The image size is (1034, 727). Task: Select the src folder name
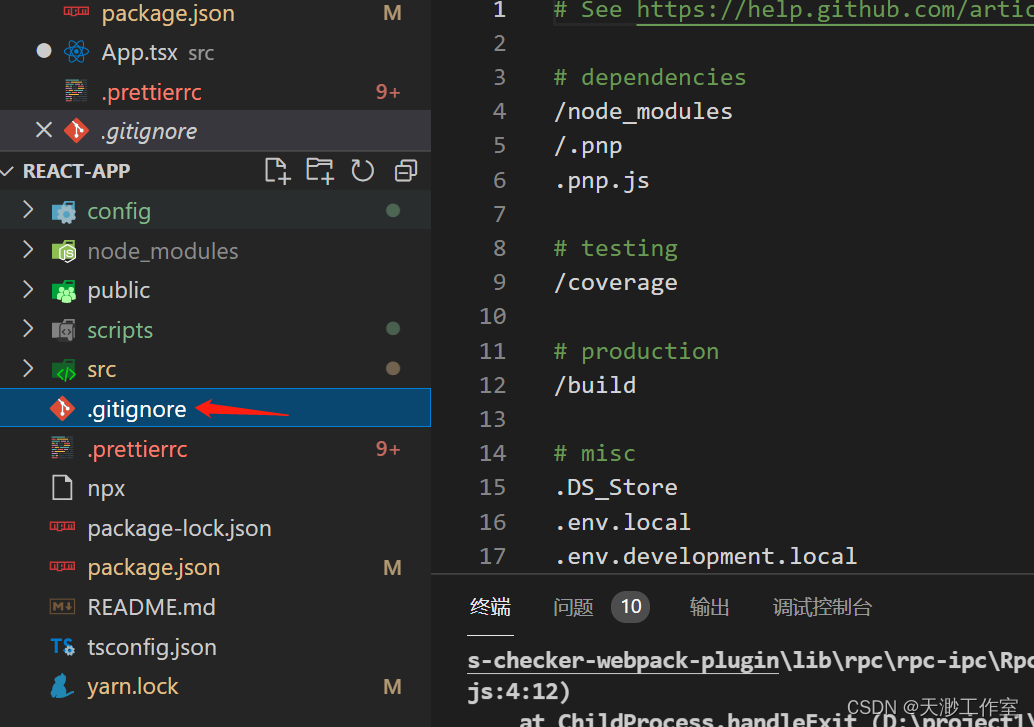point(102,370)
